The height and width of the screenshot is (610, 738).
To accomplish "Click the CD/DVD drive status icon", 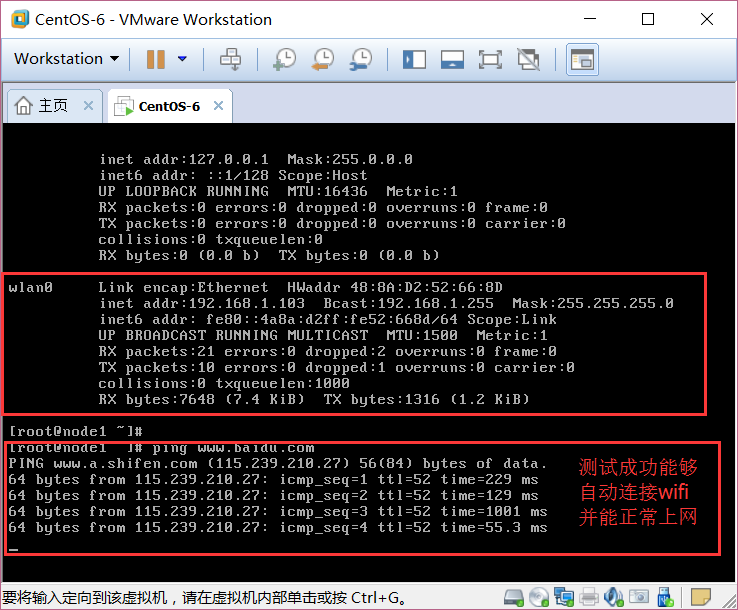I will [x=539, y=597].
